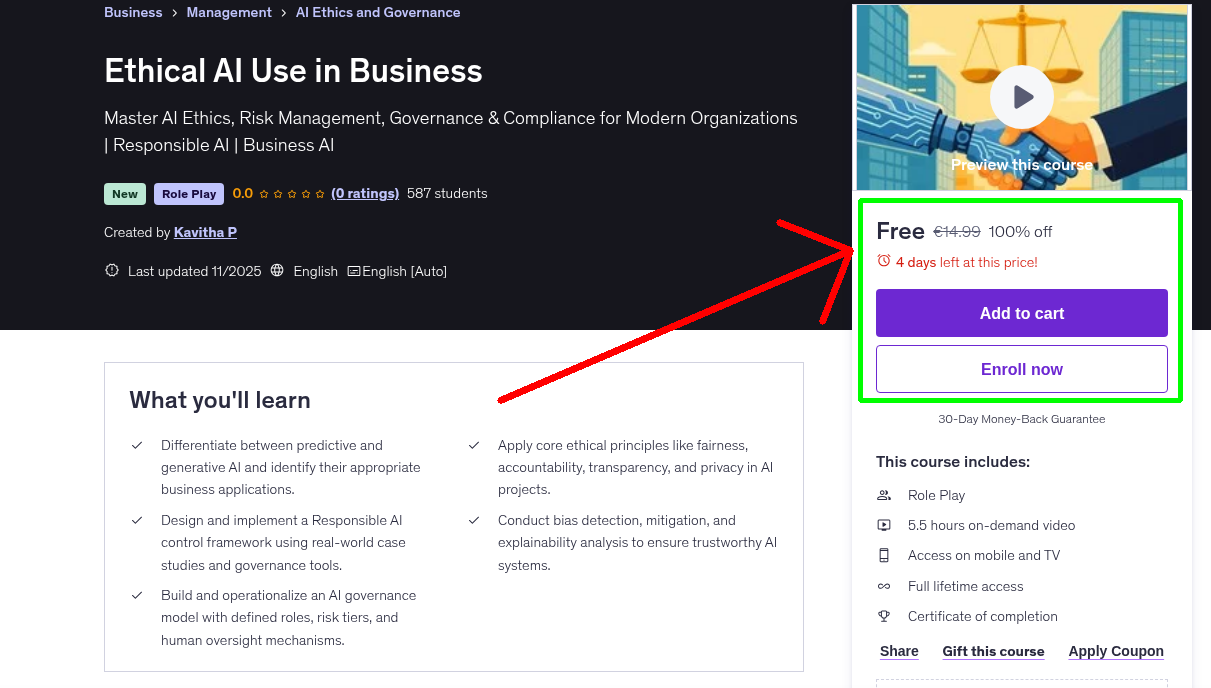Click the on-demand video icon

point(884,524)
